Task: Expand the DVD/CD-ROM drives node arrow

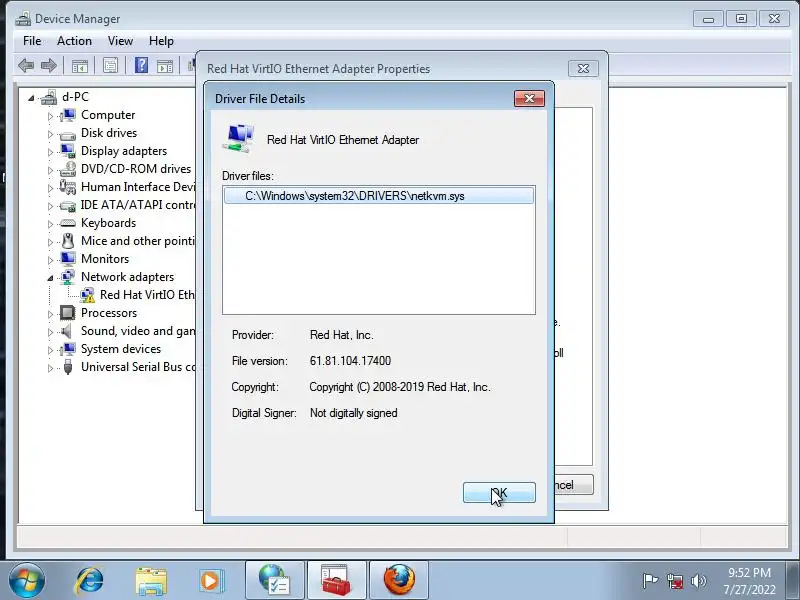Action: [50, 170]
